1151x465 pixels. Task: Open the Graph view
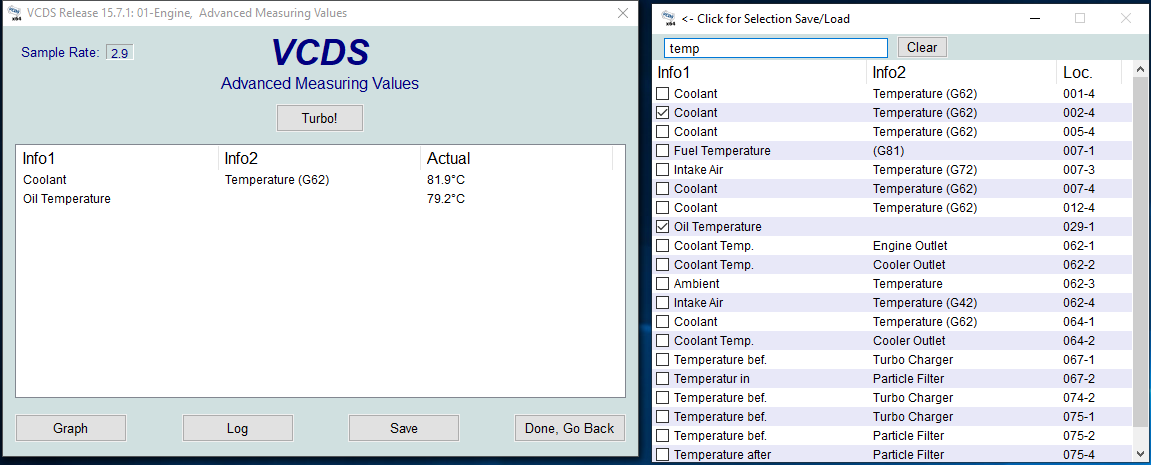pos(70,428)
